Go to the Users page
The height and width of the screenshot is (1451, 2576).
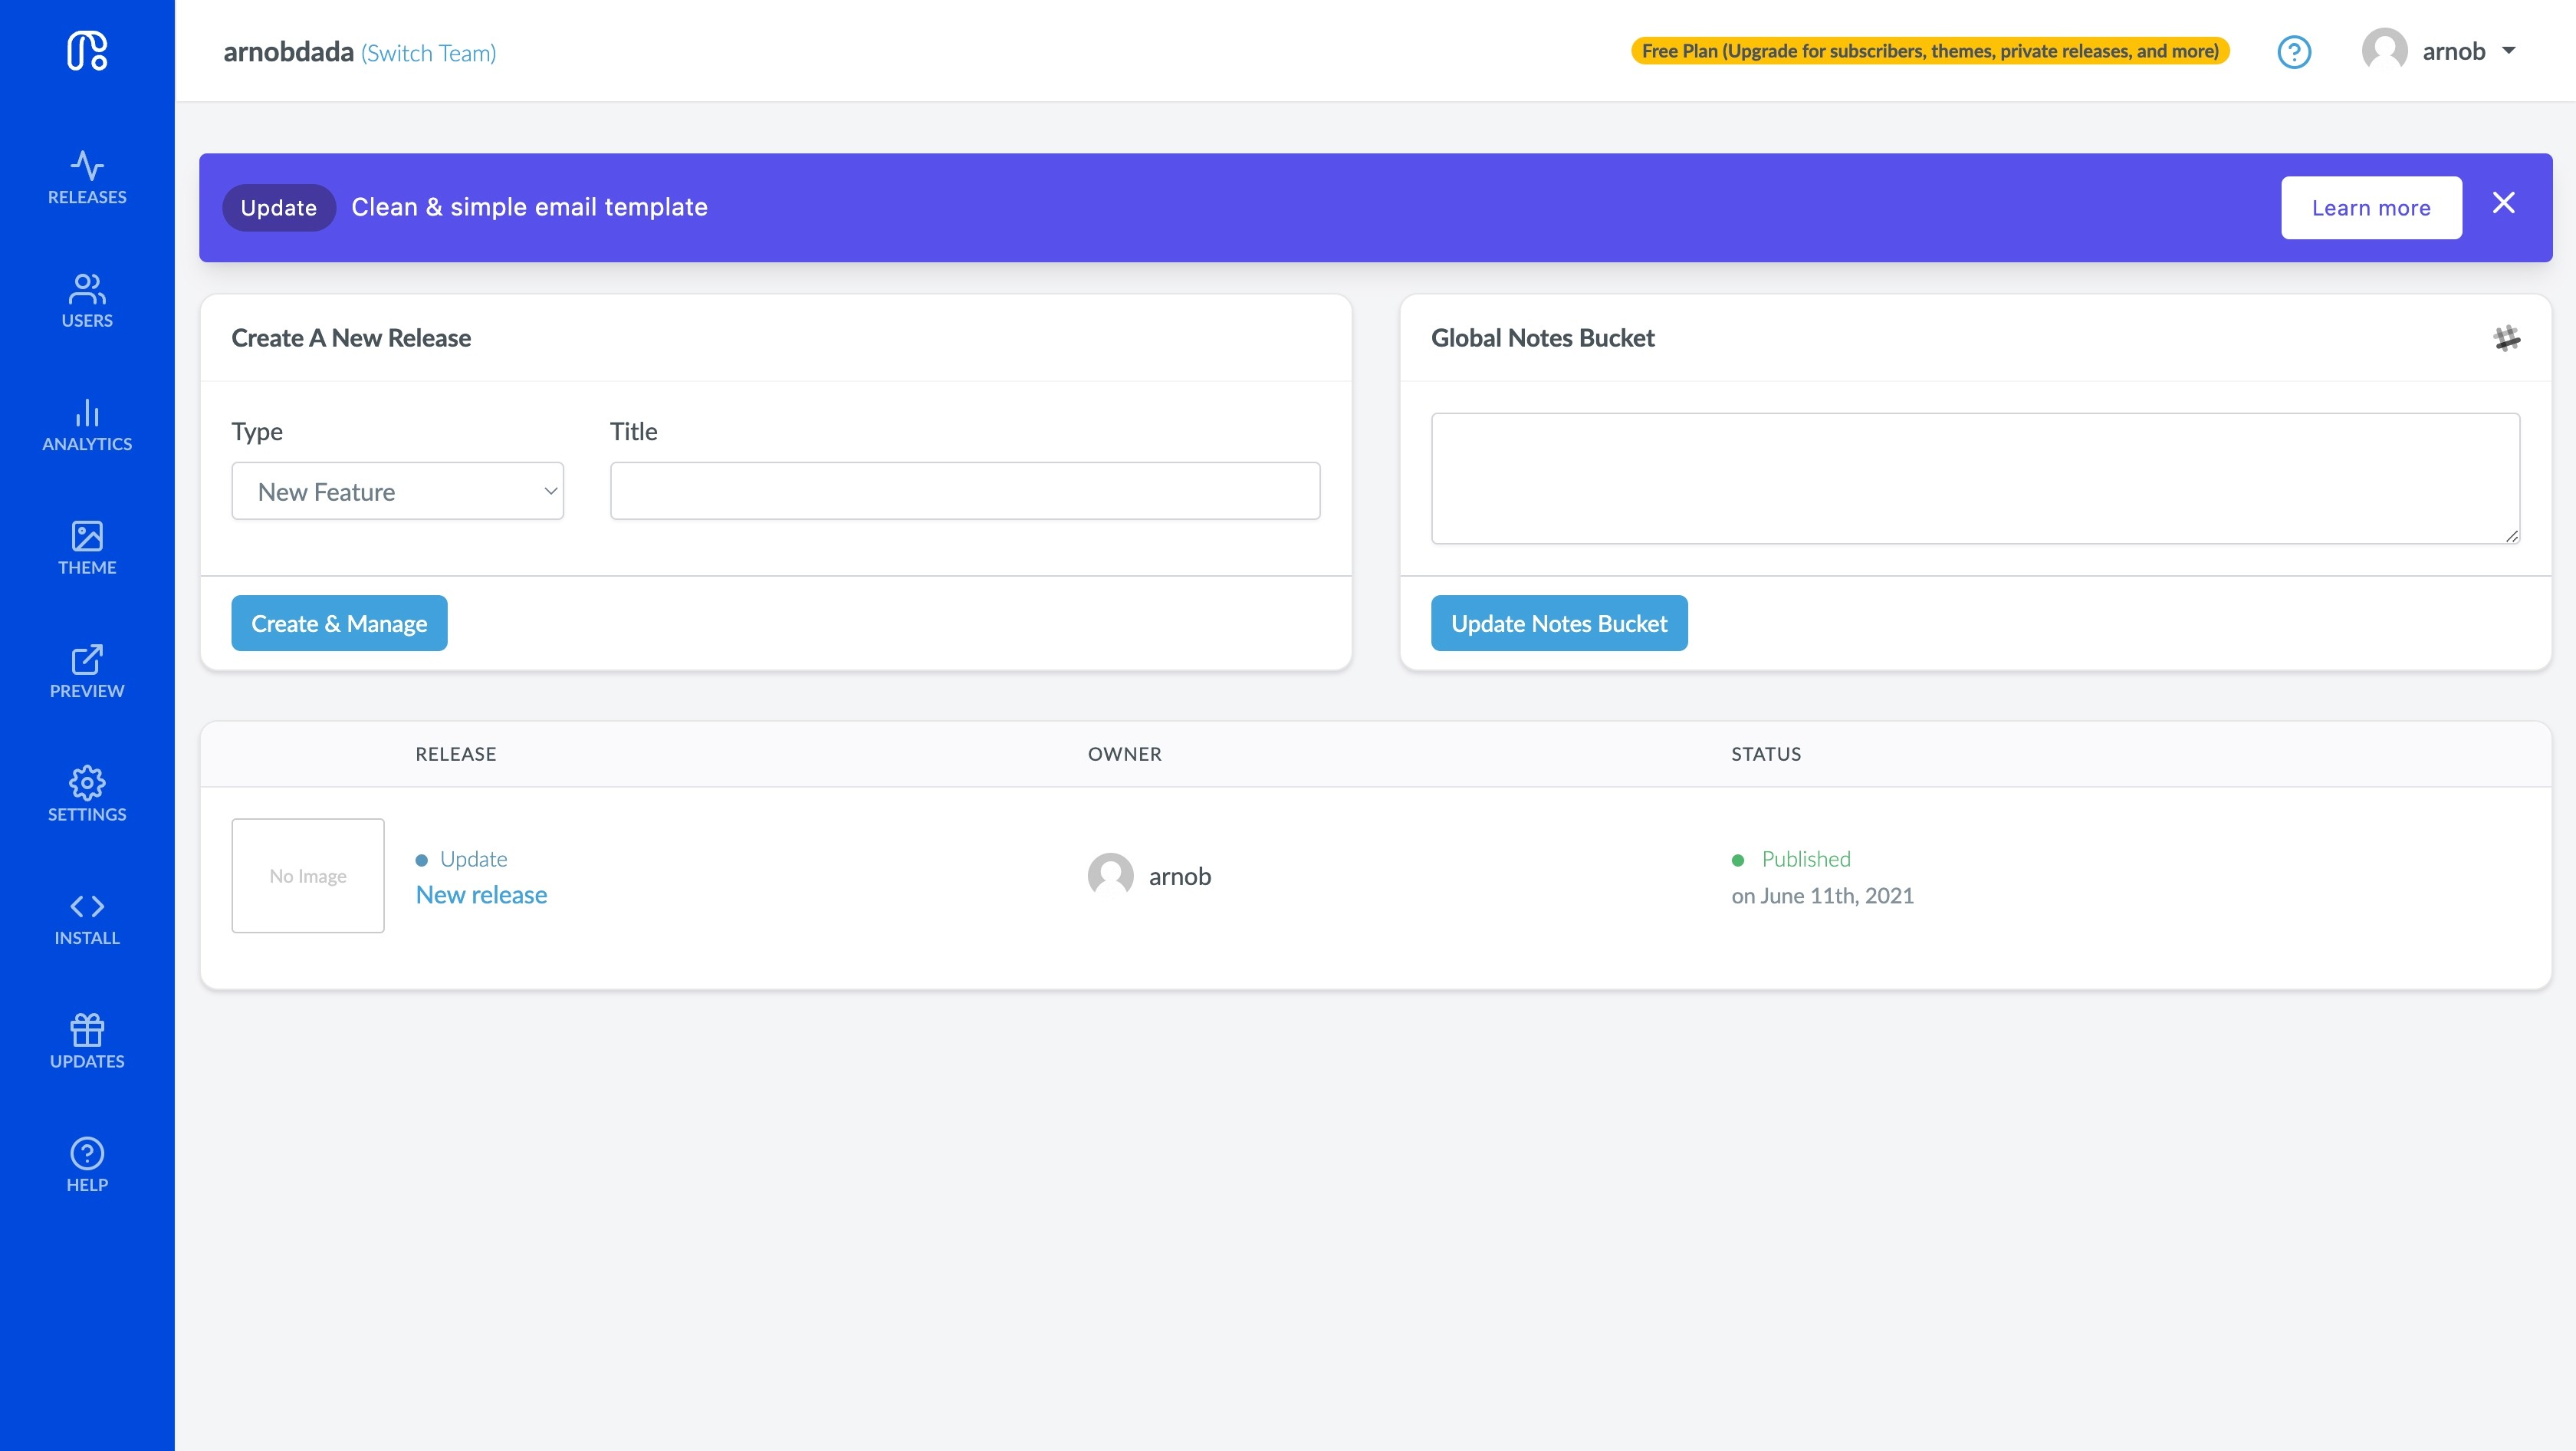click(x=87, y=301)
